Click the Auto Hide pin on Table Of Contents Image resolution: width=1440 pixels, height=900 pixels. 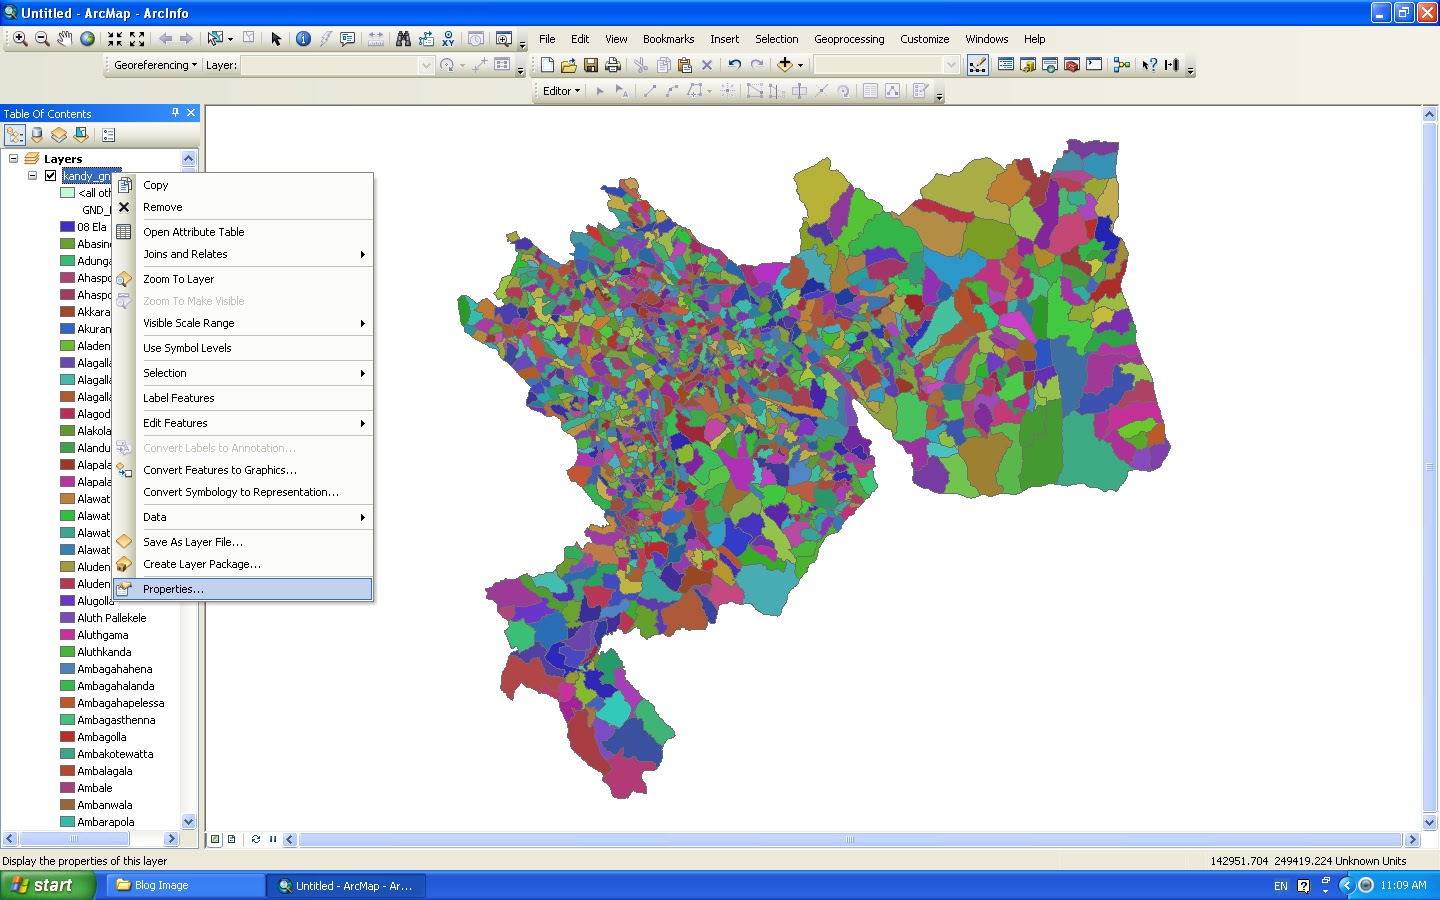pyautogui.click(x=176, y=113)
